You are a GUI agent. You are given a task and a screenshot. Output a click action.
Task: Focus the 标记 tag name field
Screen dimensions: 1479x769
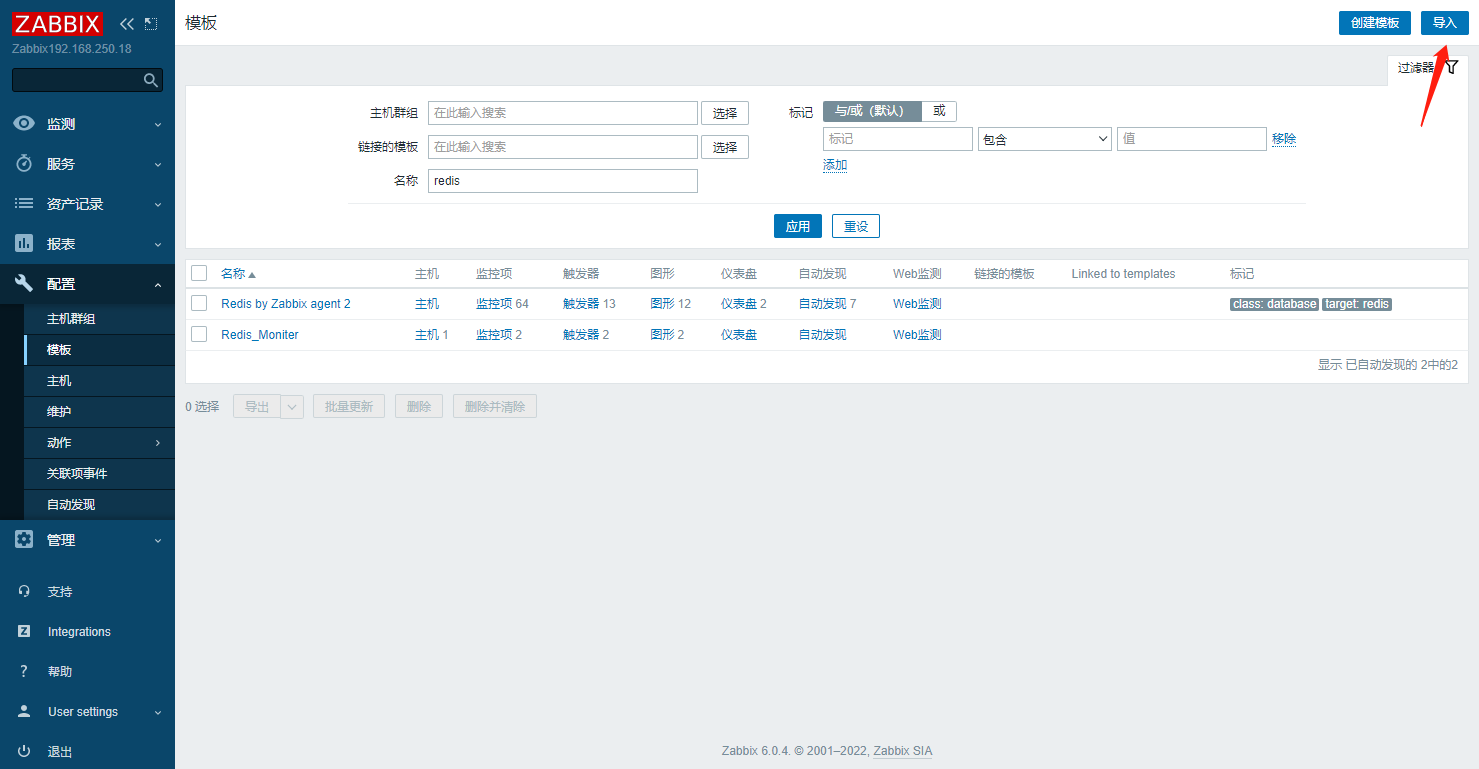coord(898,139)
